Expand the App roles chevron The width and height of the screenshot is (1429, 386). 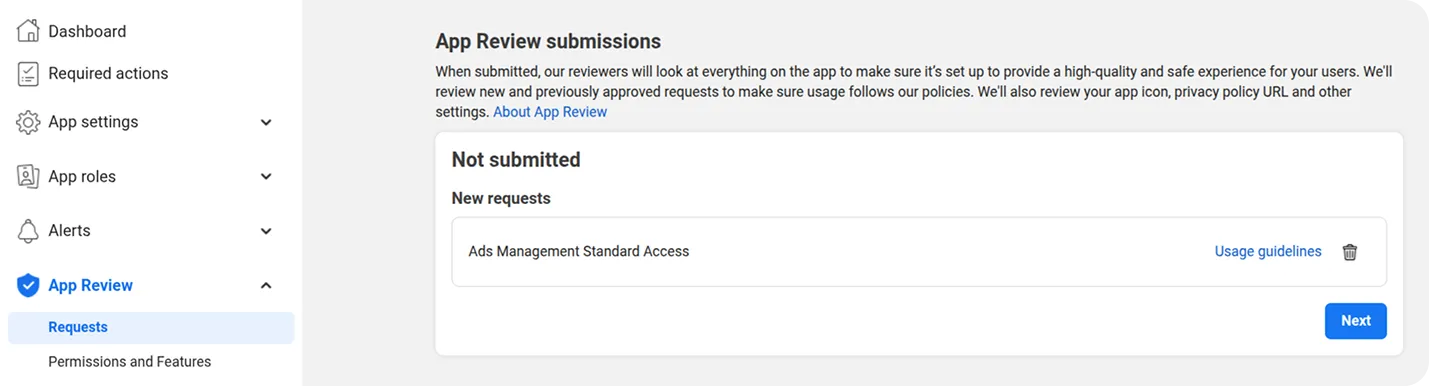[266, 176]
